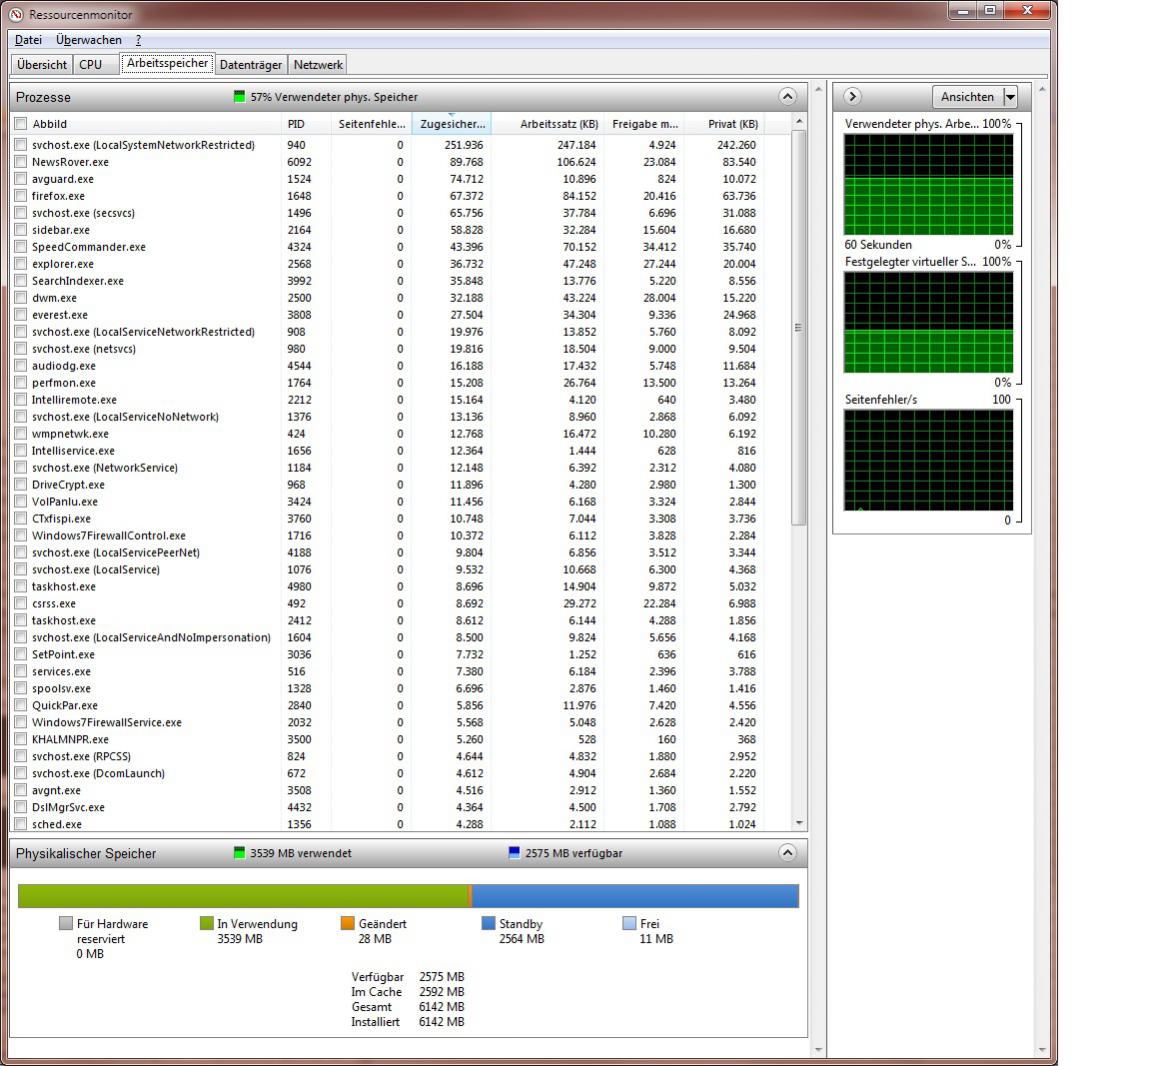
Task: Check the everest.exe checkbox
Action: point(21,315)
